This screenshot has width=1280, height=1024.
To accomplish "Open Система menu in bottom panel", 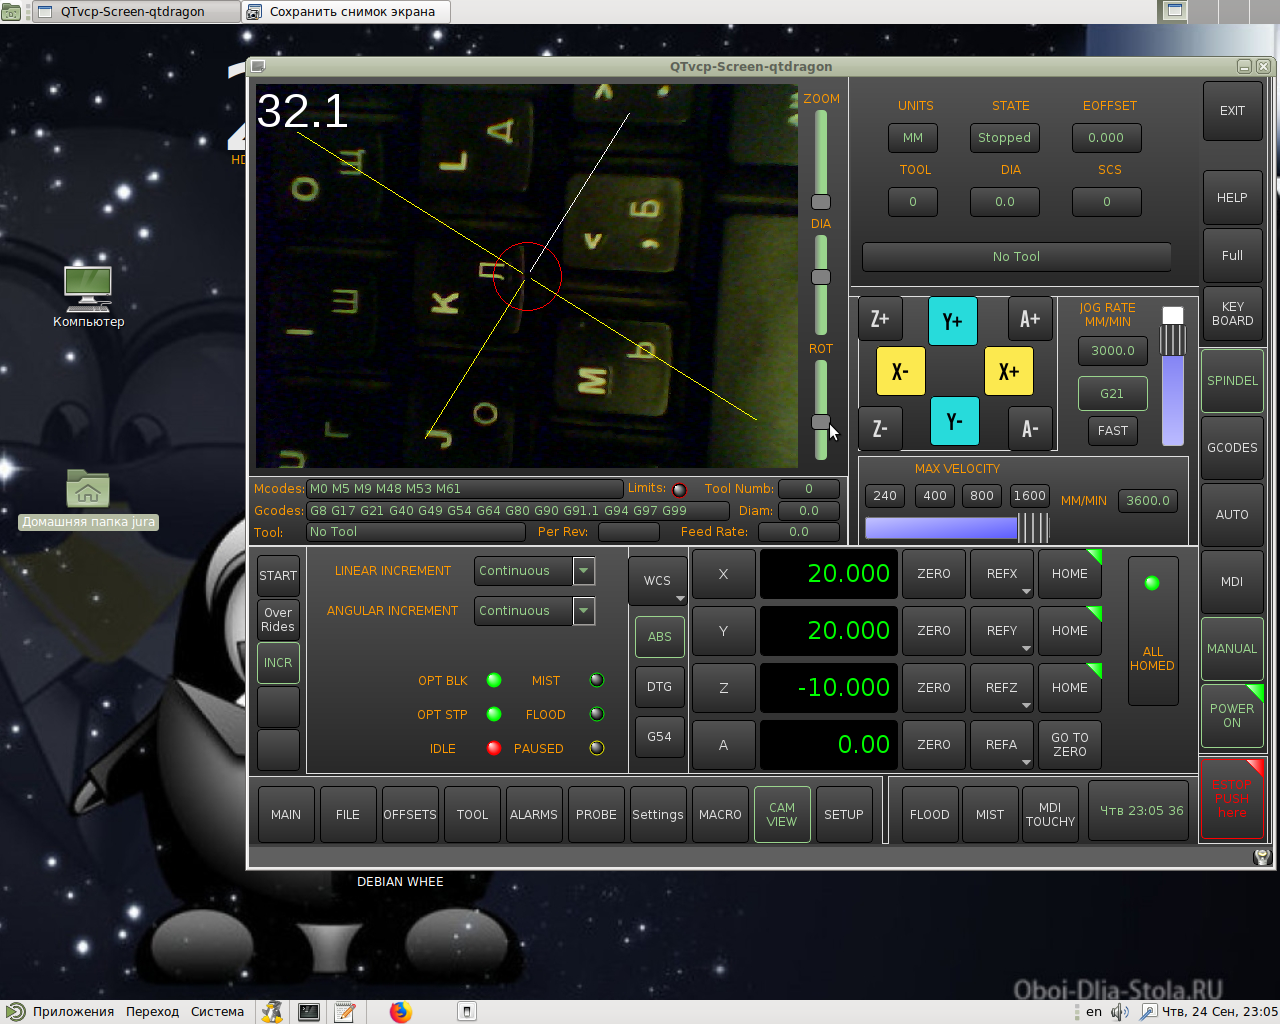I will coord(217,1012).
